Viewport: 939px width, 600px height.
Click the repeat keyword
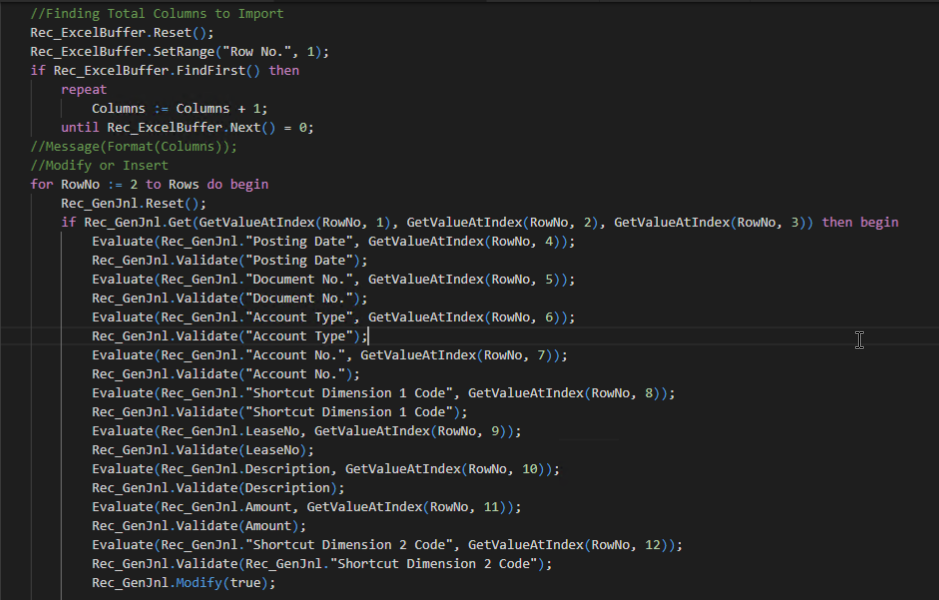tap(83, 90)
